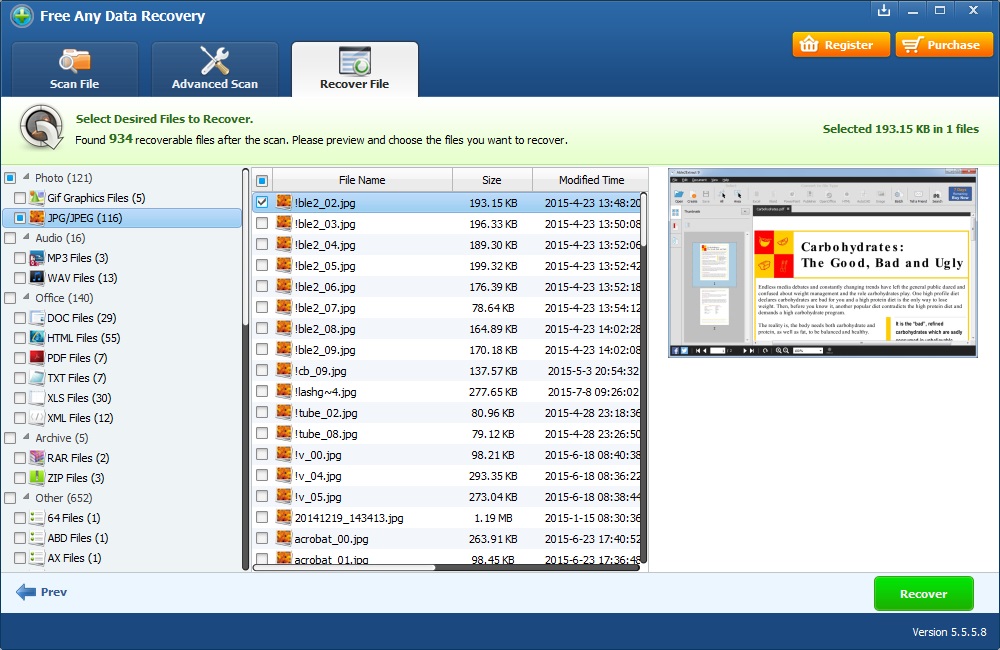Image resolution: width=1000 pixels, height=650 pixels.
Task: Click the RAR Files icon in the sidebar
Action: pyautogui.click(x=34, y=458)
